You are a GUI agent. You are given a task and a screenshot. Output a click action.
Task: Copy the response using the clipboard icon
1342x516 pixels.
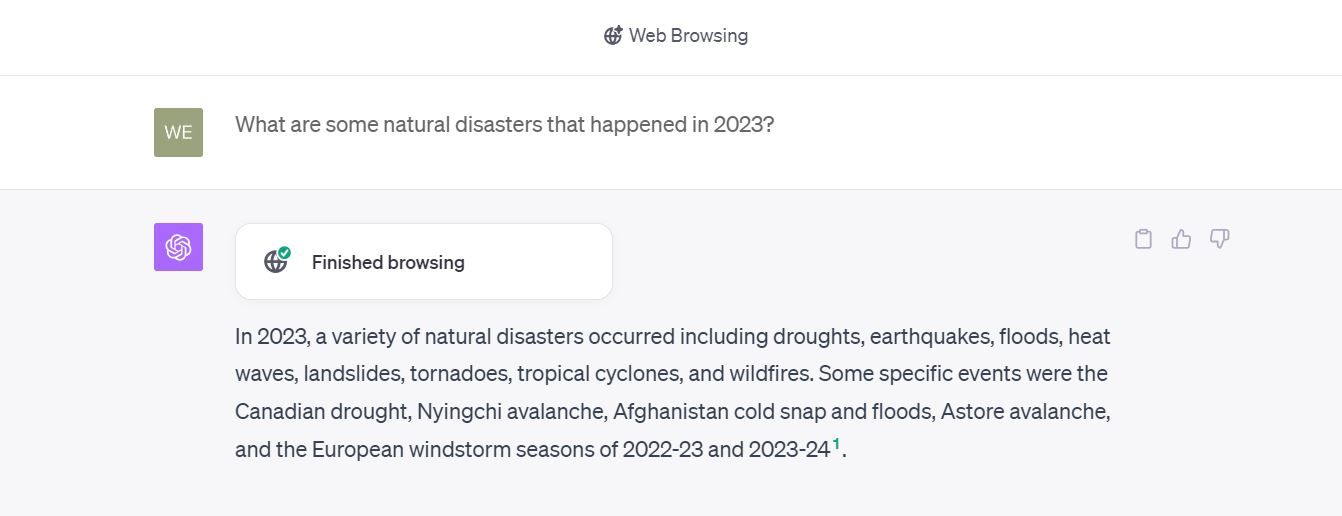click(x=1143, y=239)
